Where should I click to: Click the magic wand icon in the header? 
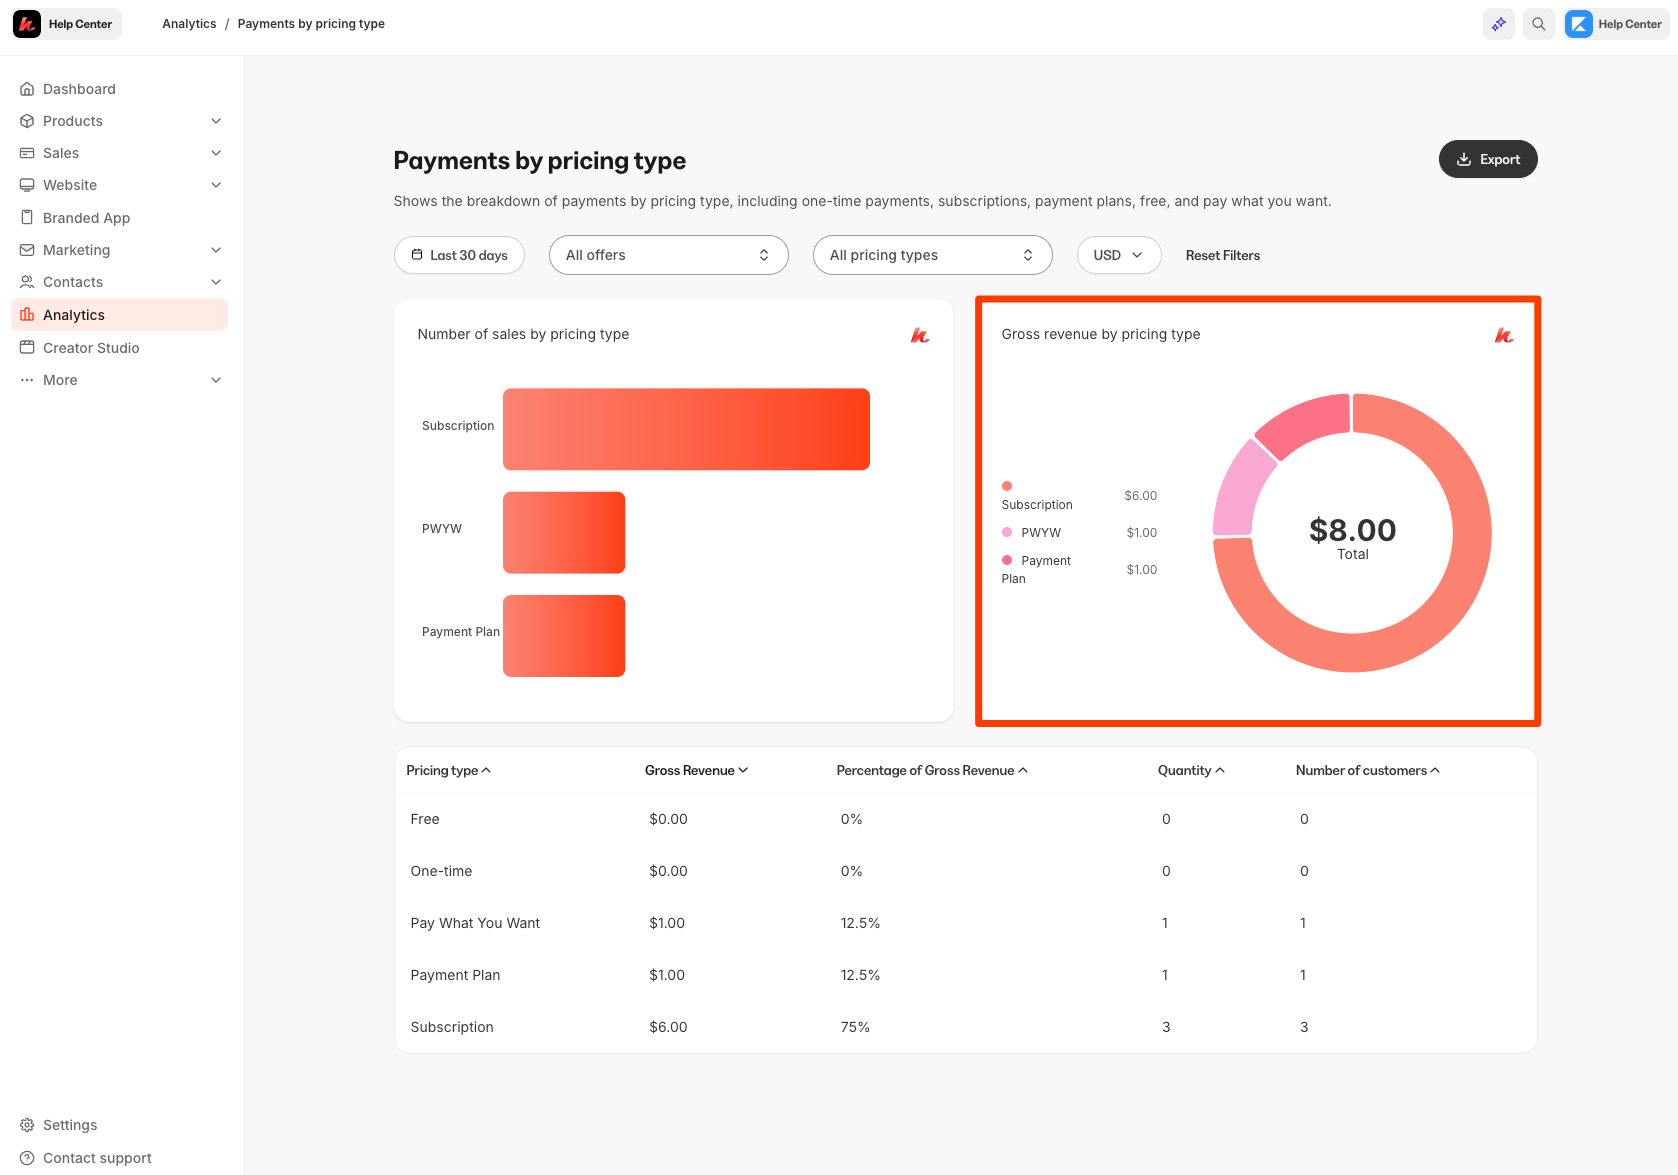click(x=1498, y=23)
